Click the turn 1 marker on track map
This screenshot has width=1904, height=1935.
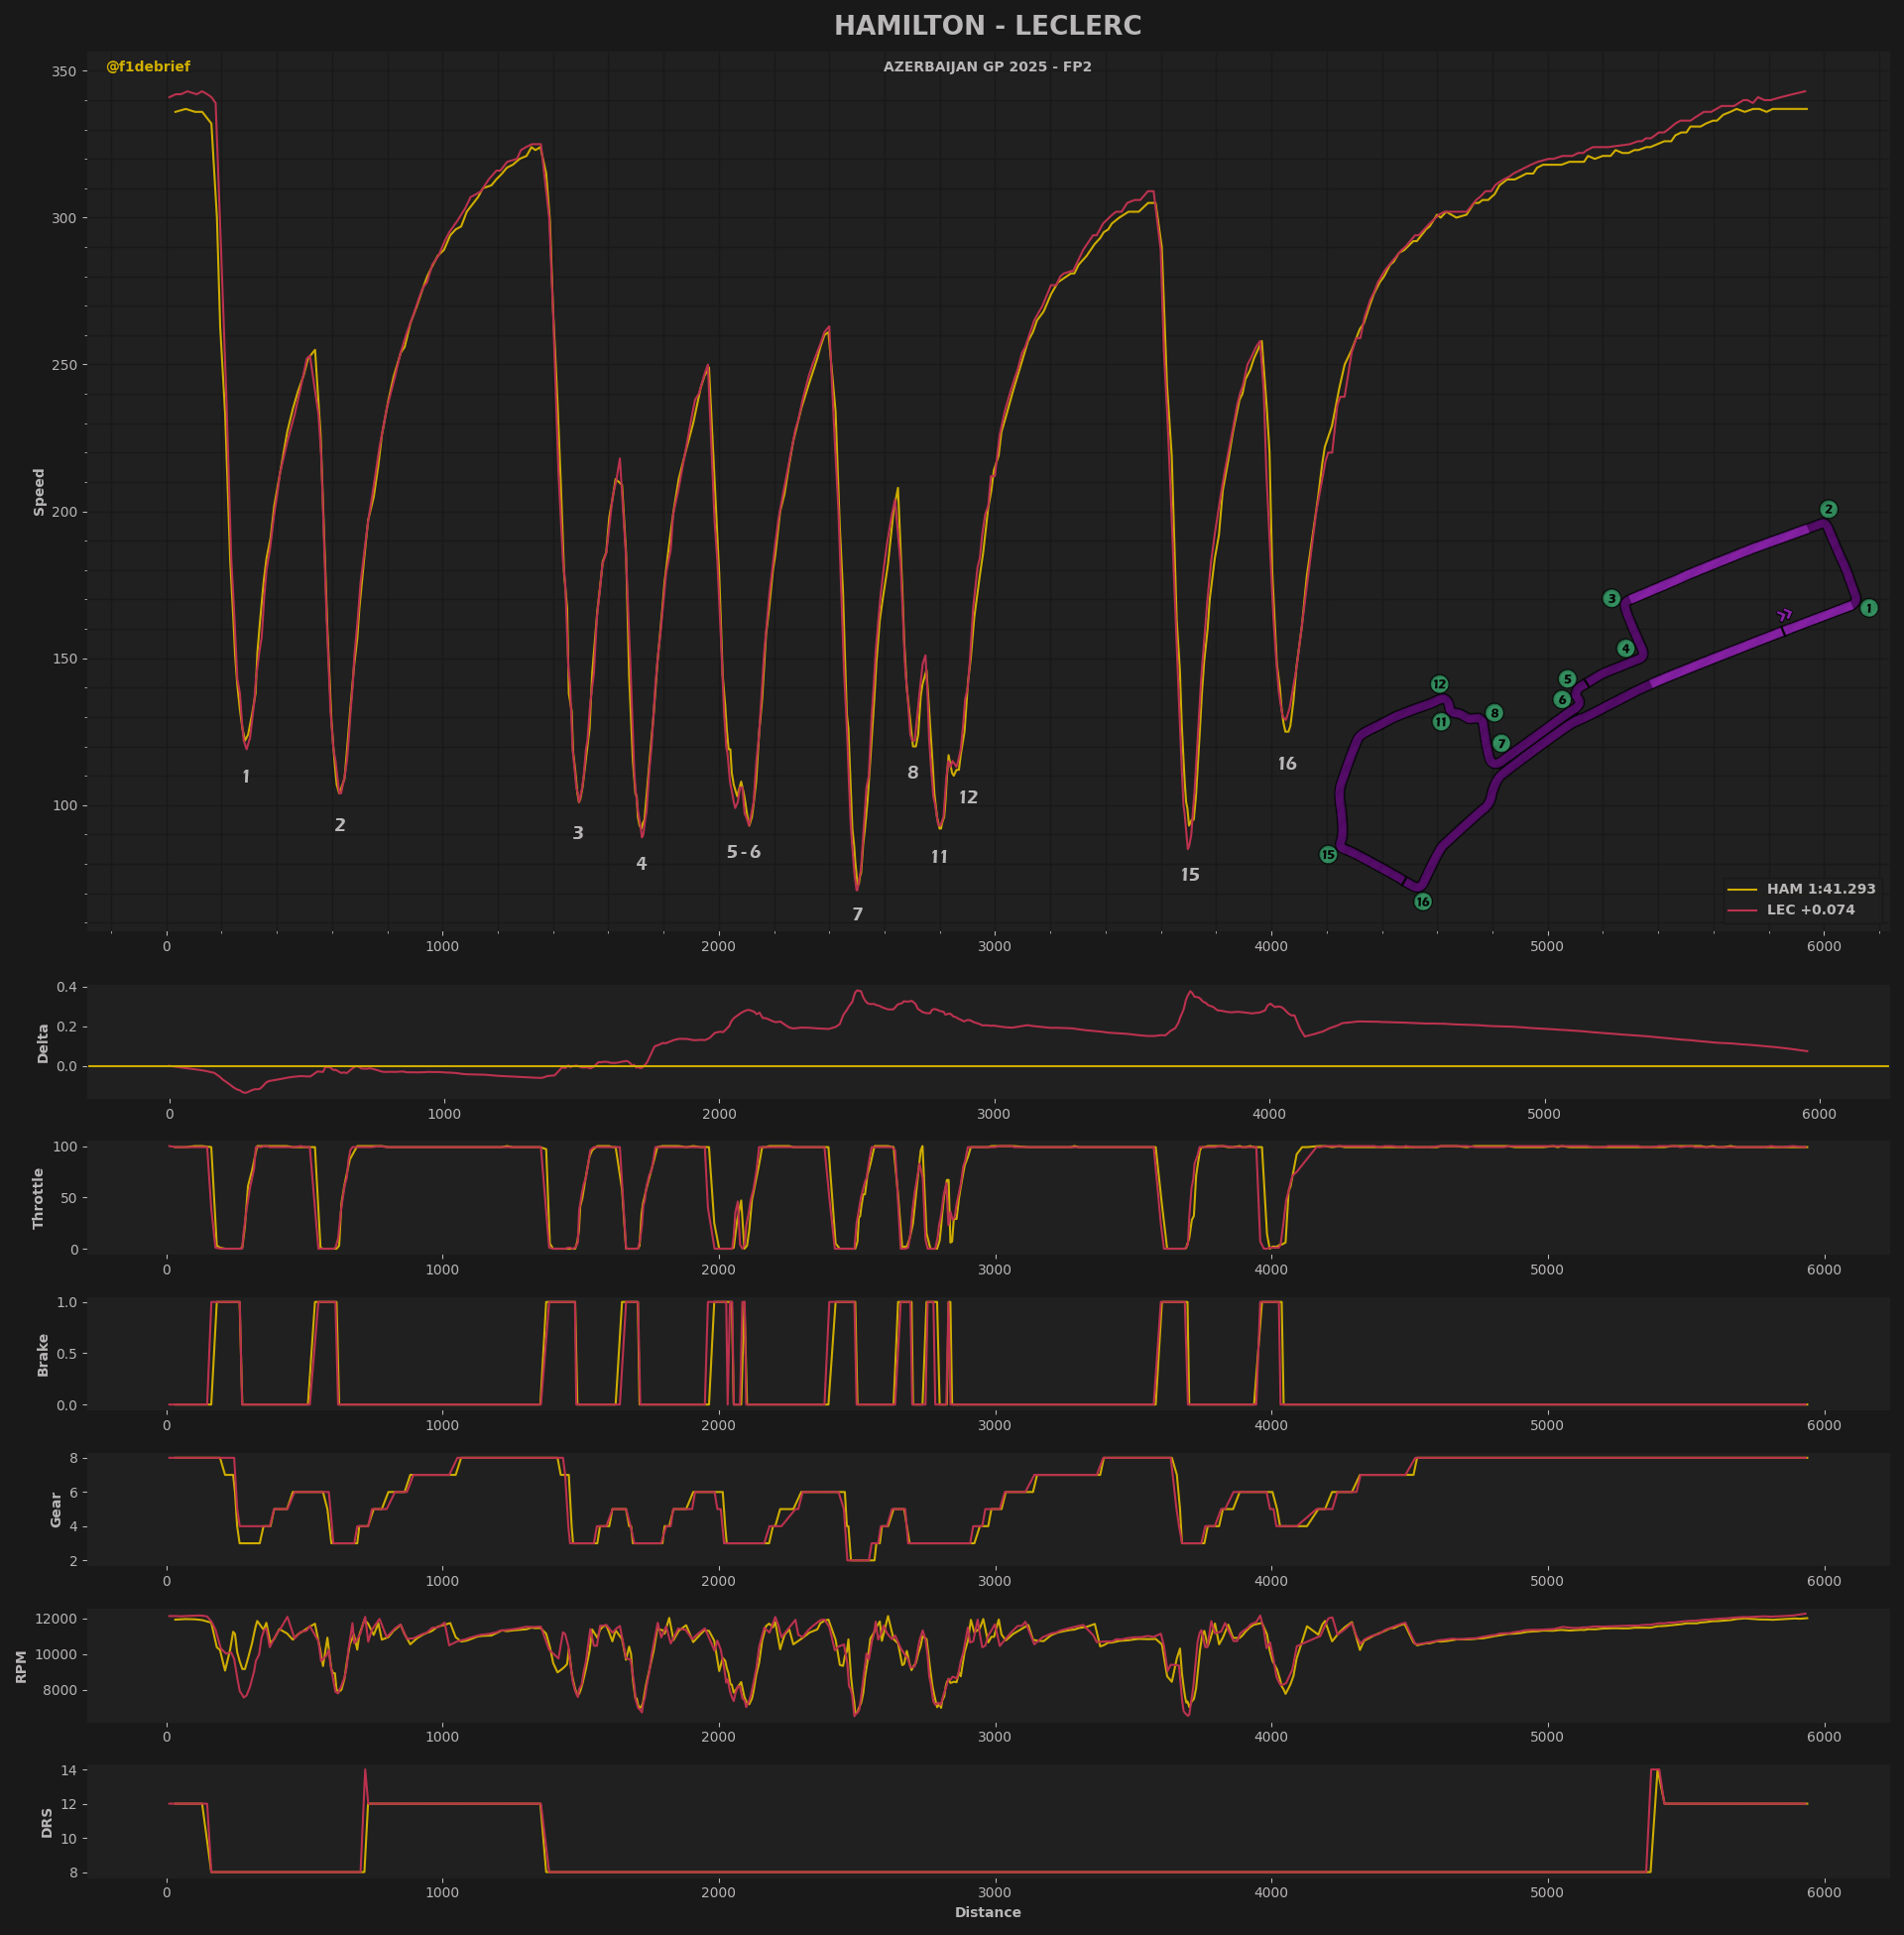(1868, 608)
